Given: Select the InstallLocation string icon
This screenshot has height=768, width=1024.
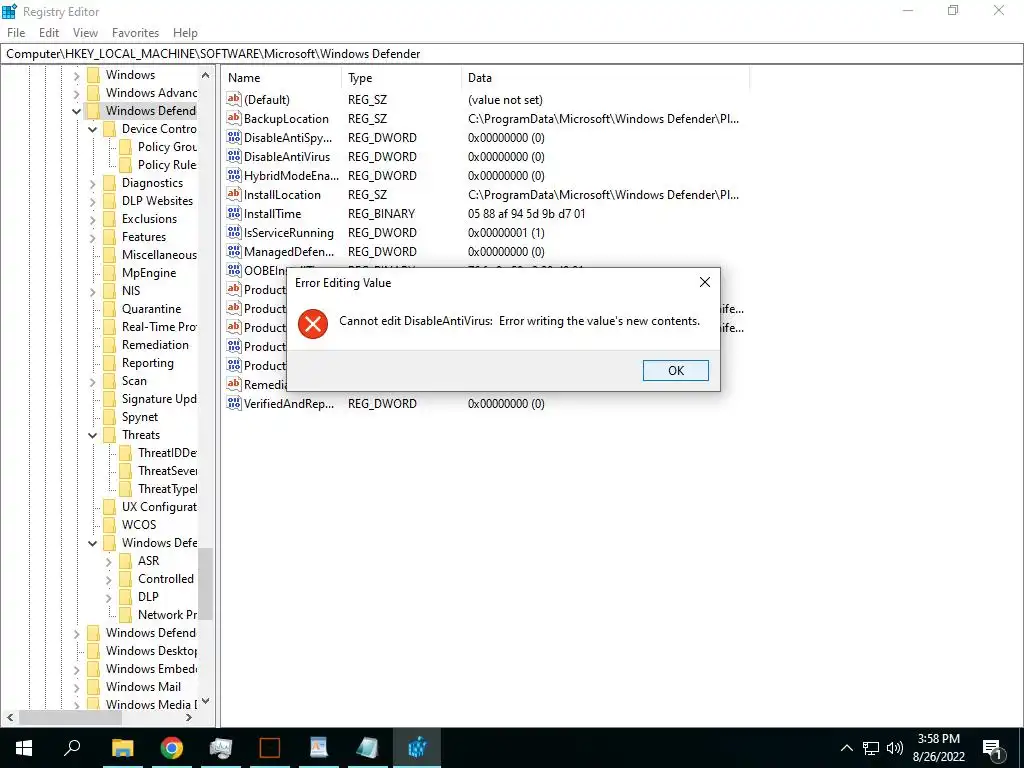Looking at the screenshot, I should (x=233, y=194).
